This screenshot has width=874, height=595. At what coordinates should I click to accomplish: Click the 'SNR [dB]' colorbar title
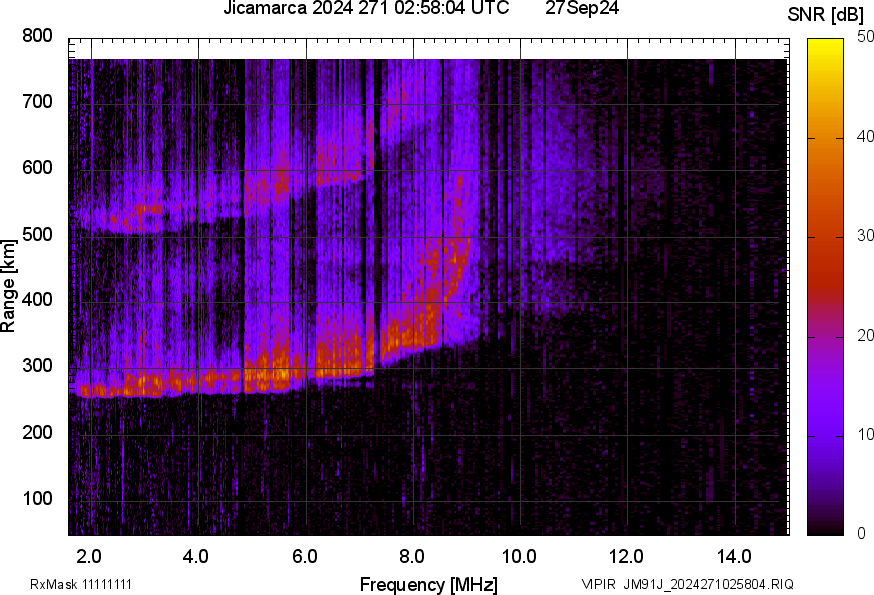[x=826, y=15]
